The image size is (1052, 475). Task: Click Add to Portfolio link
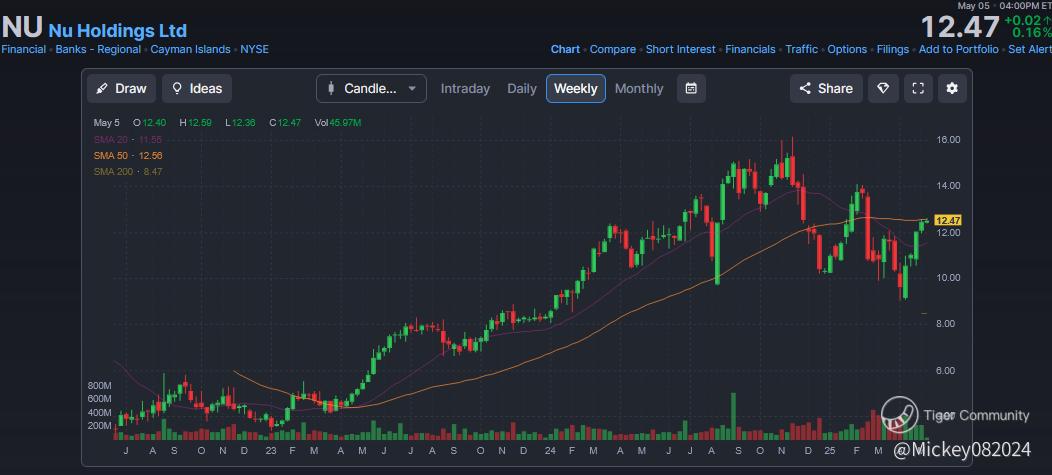click(x=959, y=49)
